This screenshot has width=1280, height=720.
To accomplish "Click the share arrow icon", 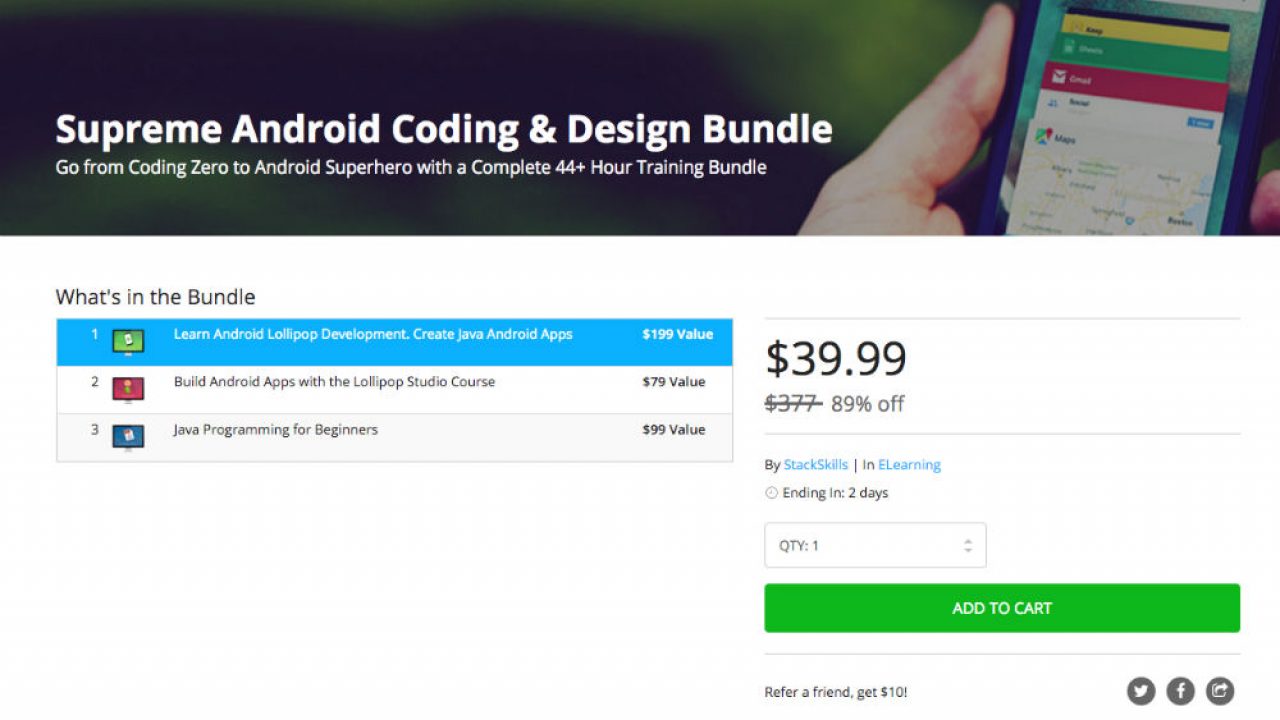I will pyautogui.click(x=1220, y=691).
